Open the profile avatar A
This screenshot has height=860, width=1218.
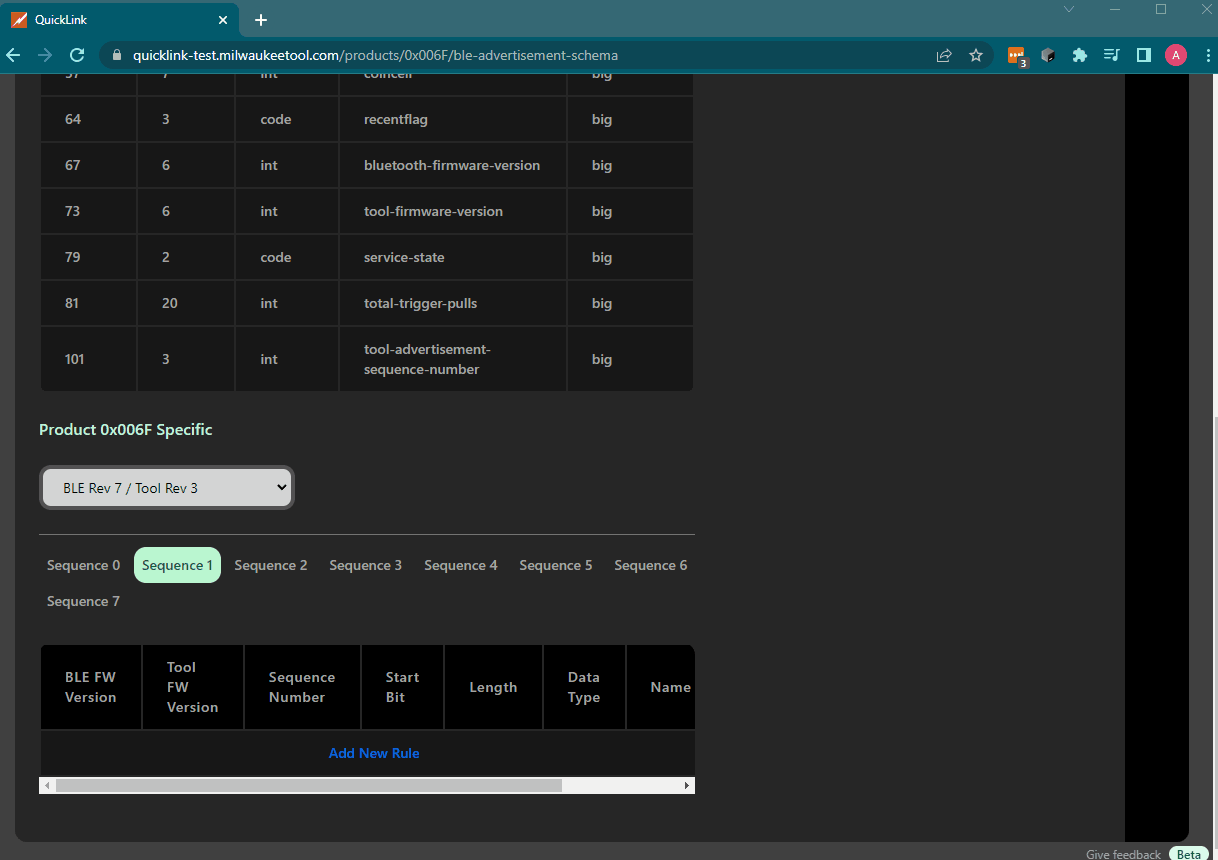1176,56
